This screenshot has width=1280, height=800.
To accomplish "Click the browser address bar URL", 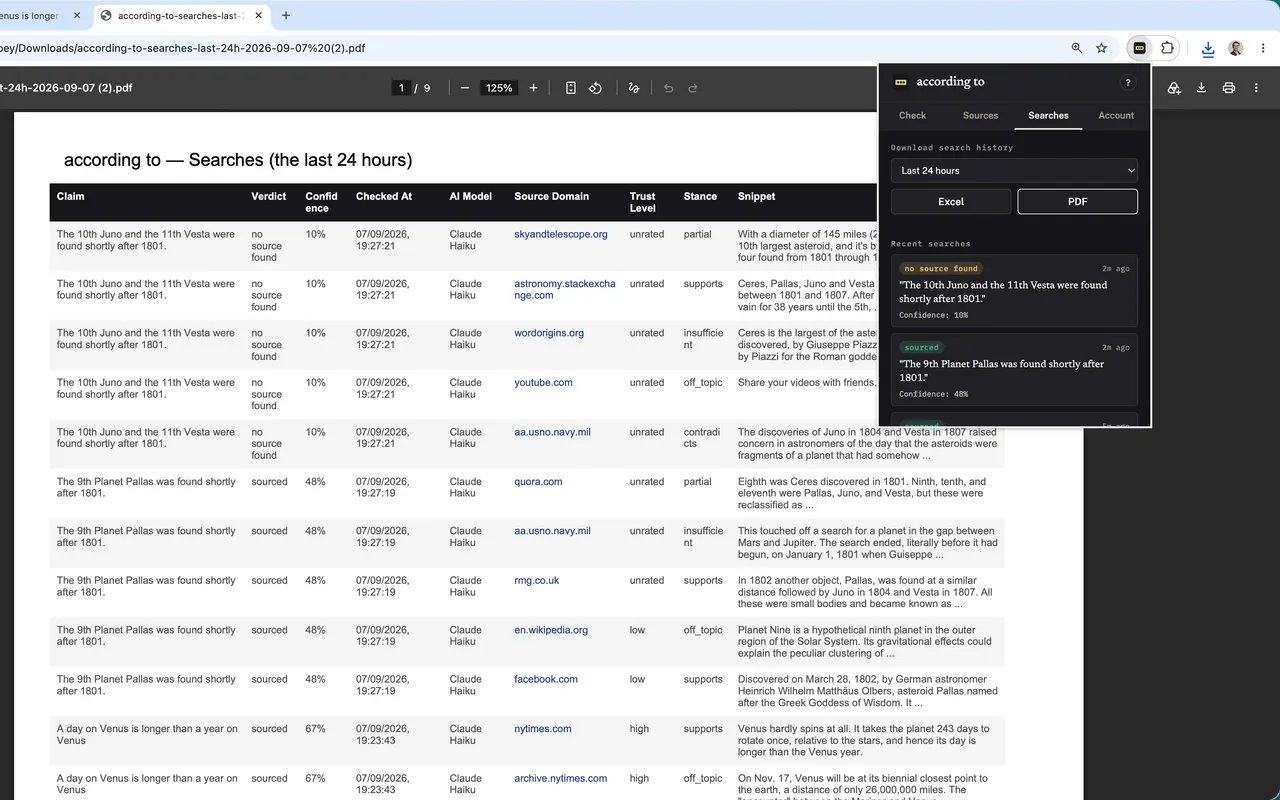I will point(182,48).
